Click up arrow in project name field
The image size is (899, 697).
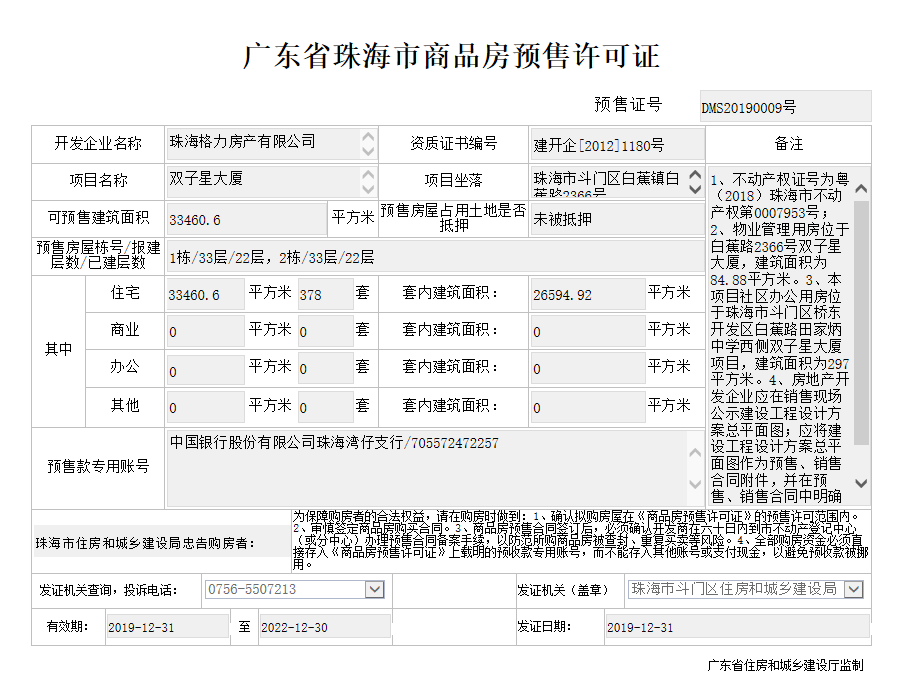coord(369,174)
